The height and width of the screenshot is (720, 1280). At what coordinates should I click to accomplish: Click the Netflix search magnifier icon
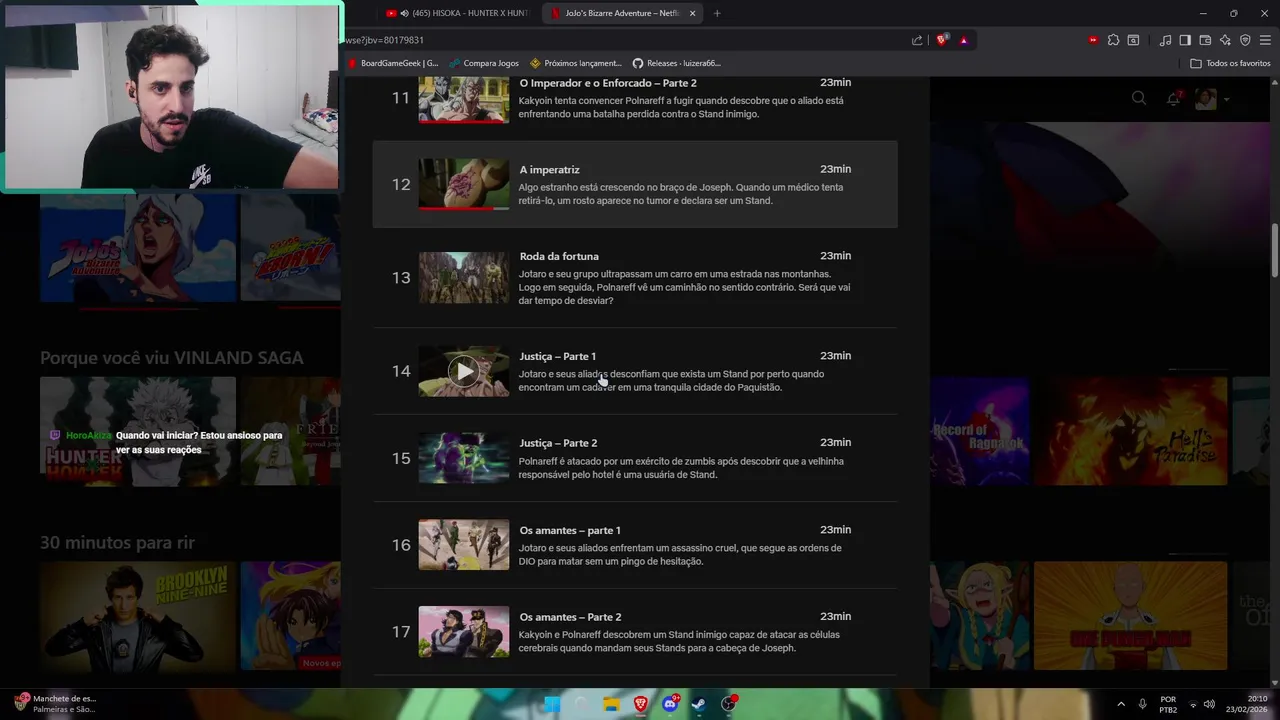(x=1139, y=98)
